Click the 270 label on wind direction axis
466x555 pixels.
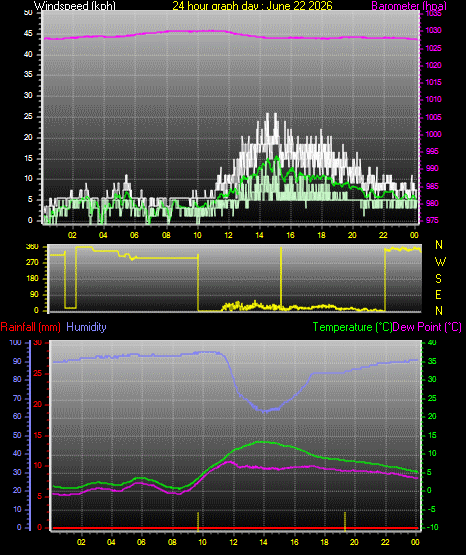tap(32, 263)
